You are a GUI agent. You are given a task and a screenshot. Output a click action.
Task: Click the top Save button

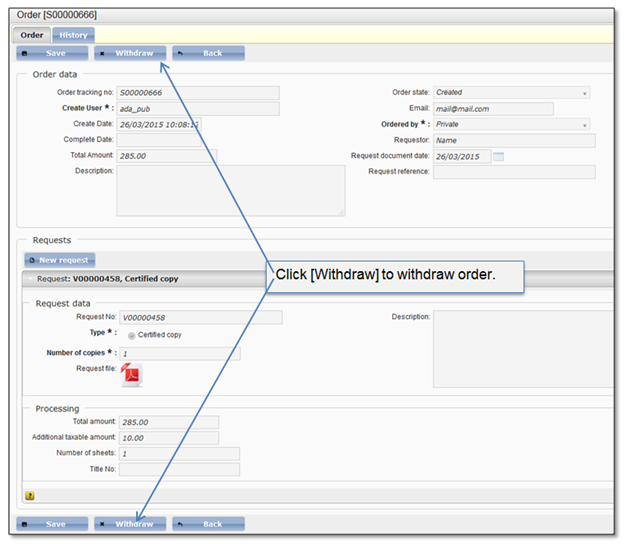click(x=49, y=53)
